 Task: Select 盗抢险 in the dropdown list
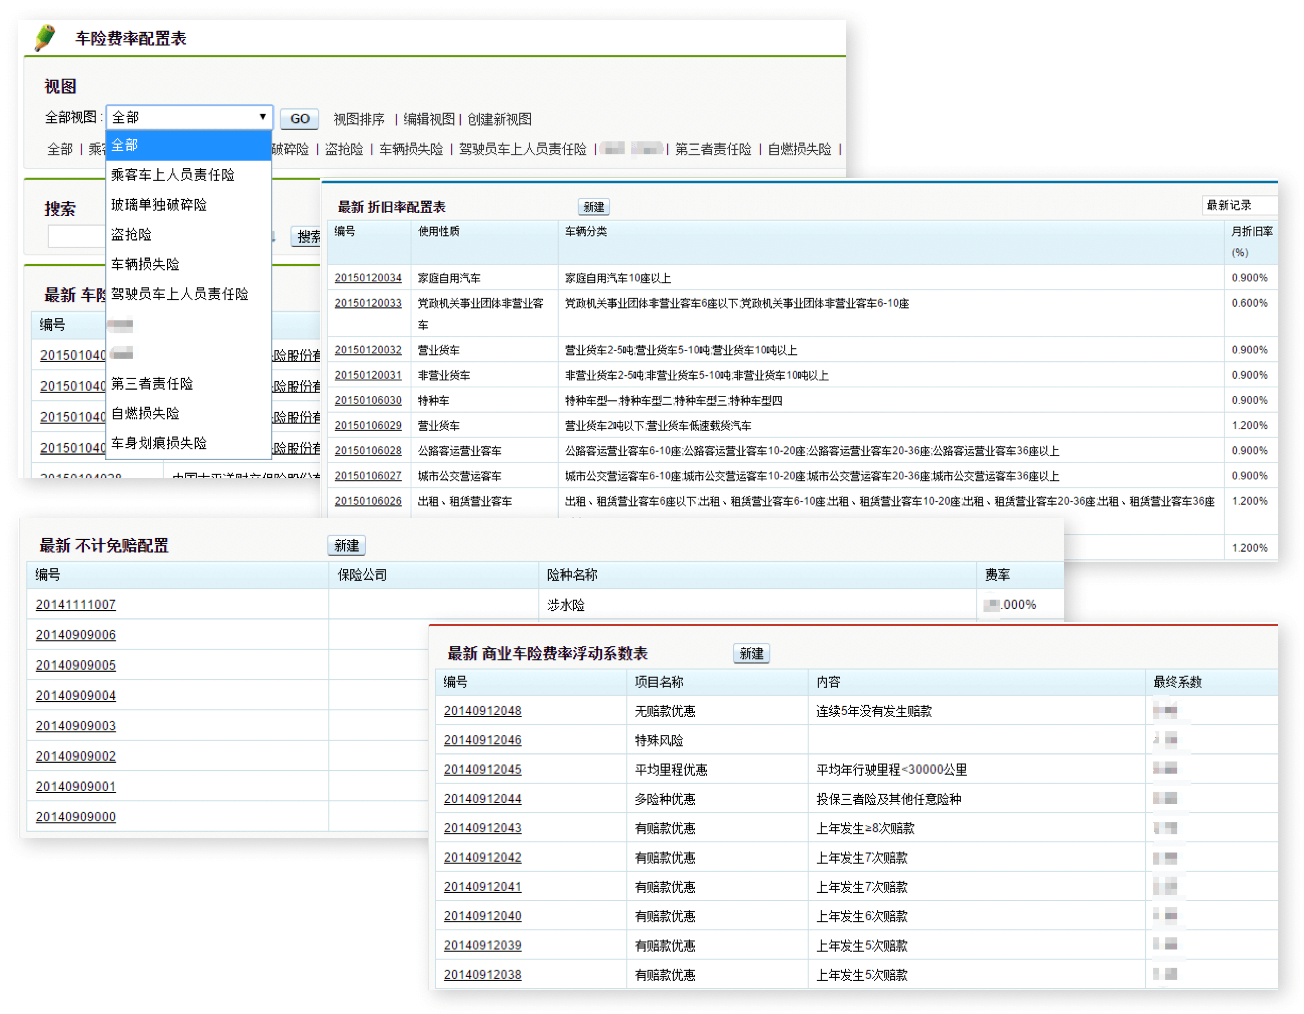click(x=189, y=235)
